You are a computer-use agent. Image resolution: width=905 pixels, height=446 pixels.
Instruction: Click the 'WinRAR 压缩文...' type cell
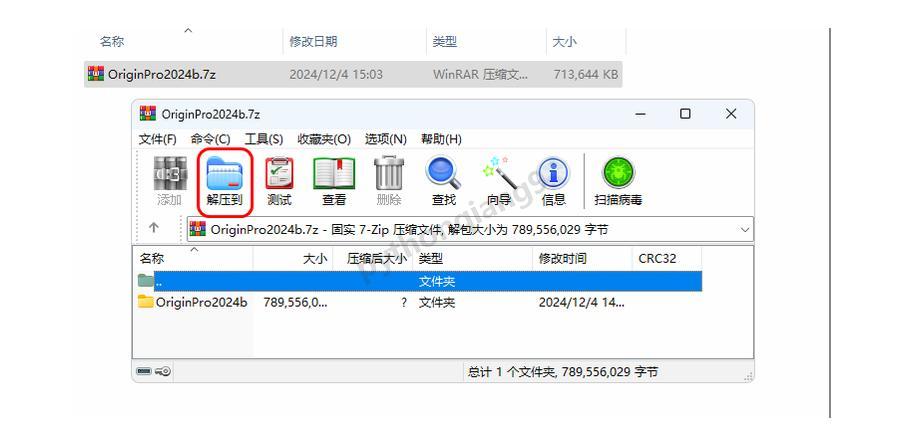tap(480, 74)
